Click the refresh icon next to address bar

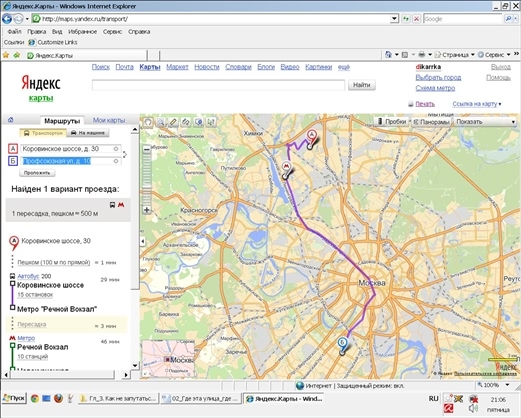click(406, 19)
